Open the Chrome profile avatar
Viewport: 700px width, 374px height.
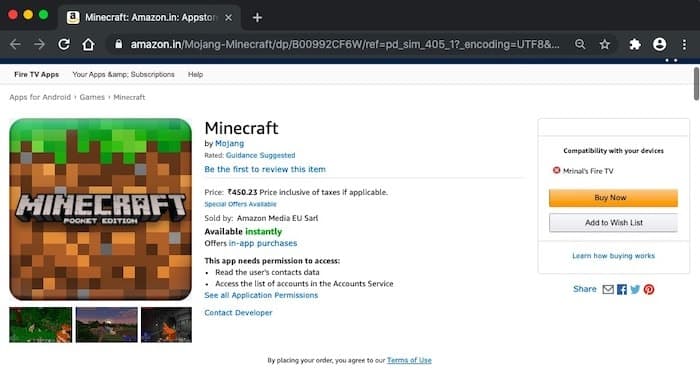click(659, 44)
